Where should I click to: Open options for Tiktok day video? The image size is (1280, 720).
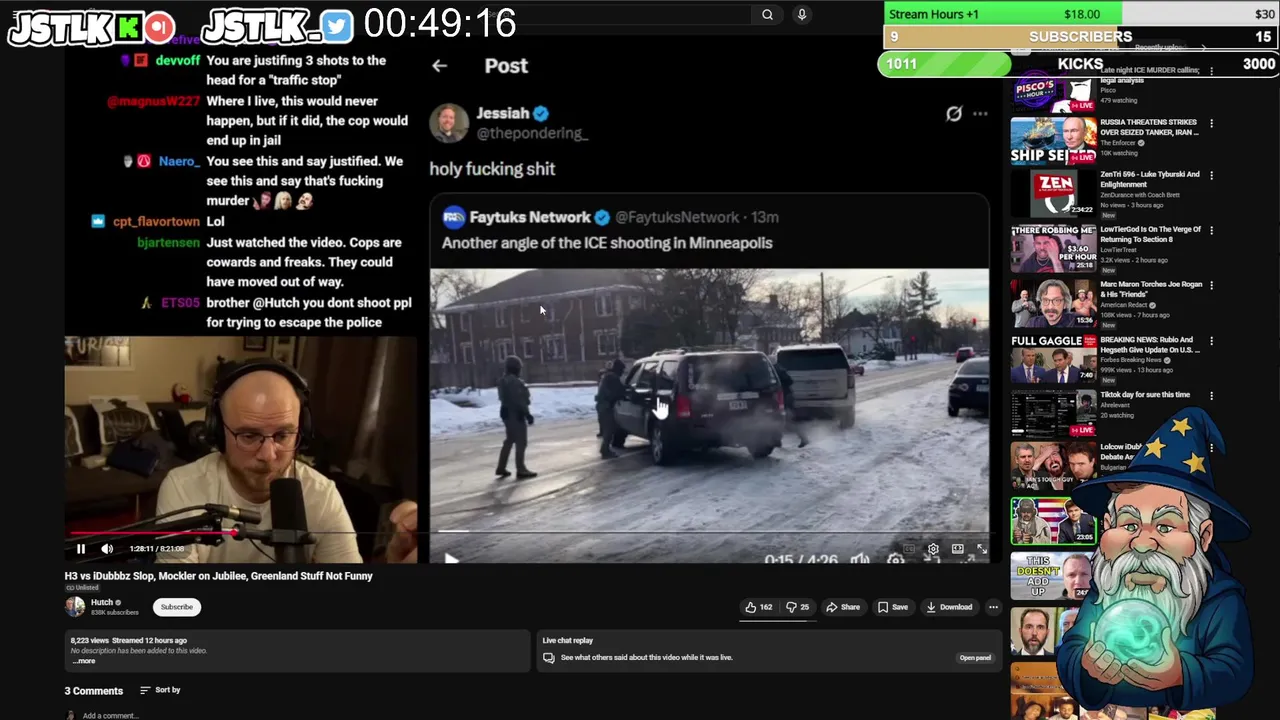pos(1211,396)
